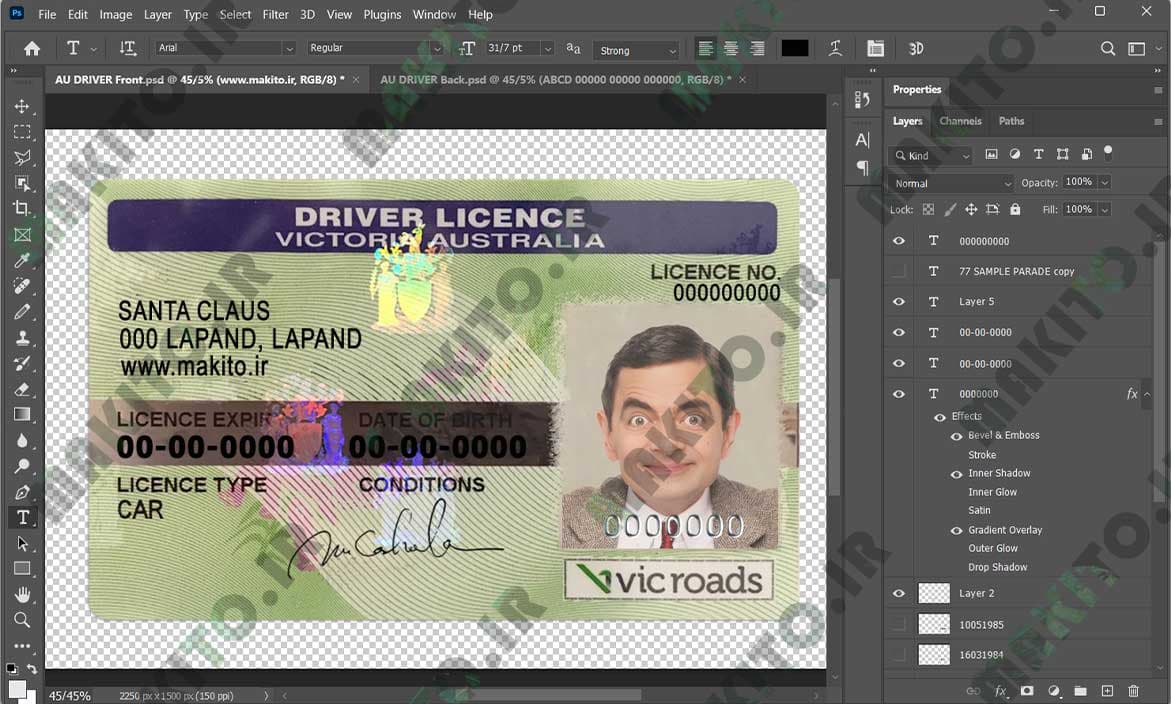Click the swap foreground/background colors arrow
Image resolution: width=1171 pixels, height=704 pixels.
[x=32, y=668]
